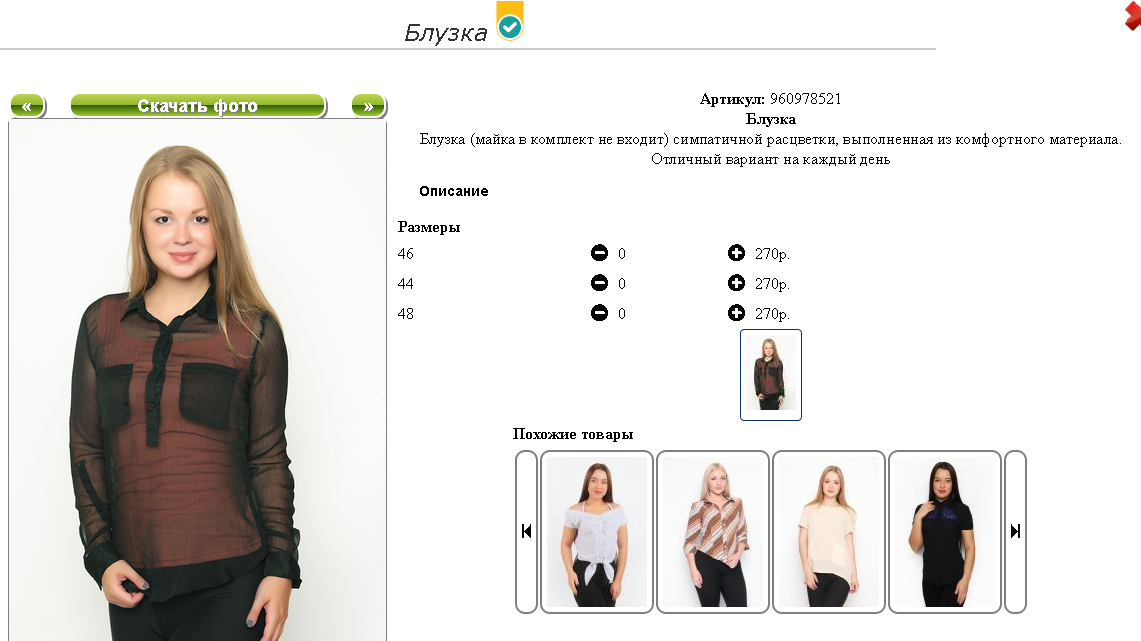Viewport: 1141px width, 641px height.
Task: Open the brown striped blouse similar item
Action: (x=713, y=532)
